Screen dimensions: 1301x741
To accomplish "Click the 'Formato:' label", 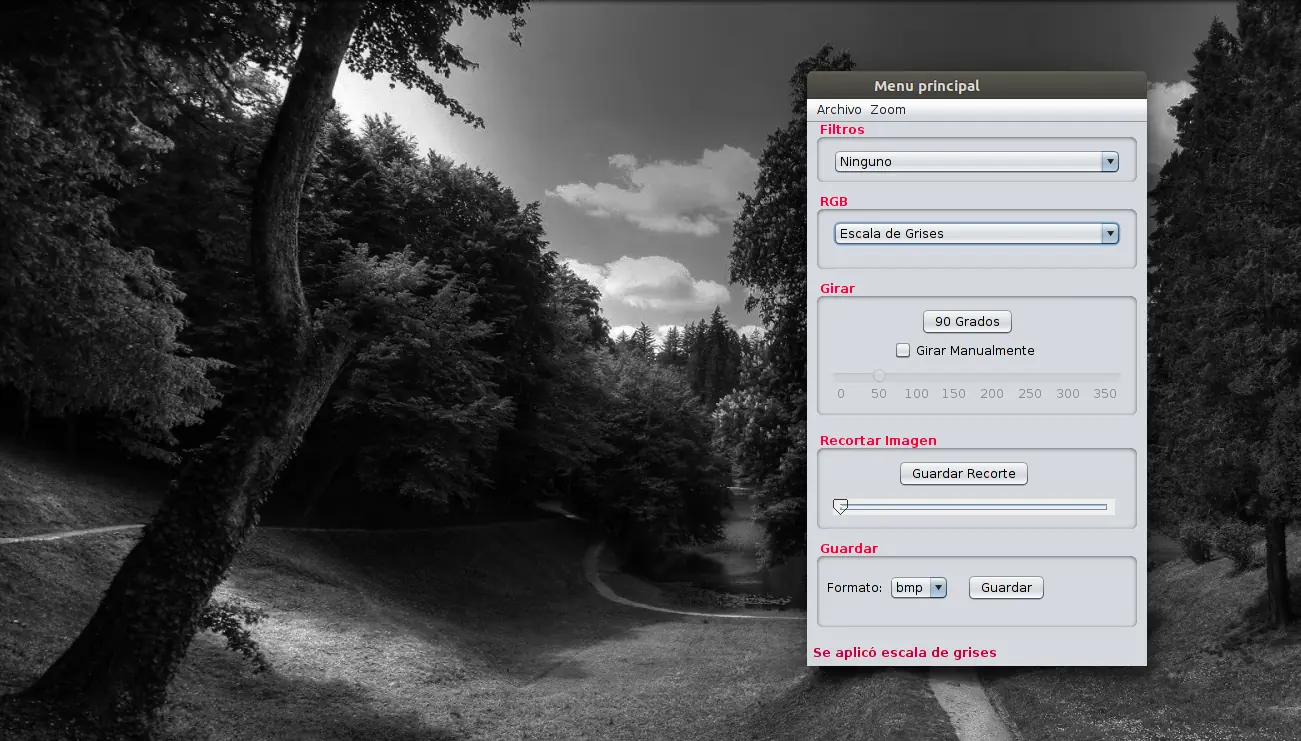I will [x=854, y=588].
